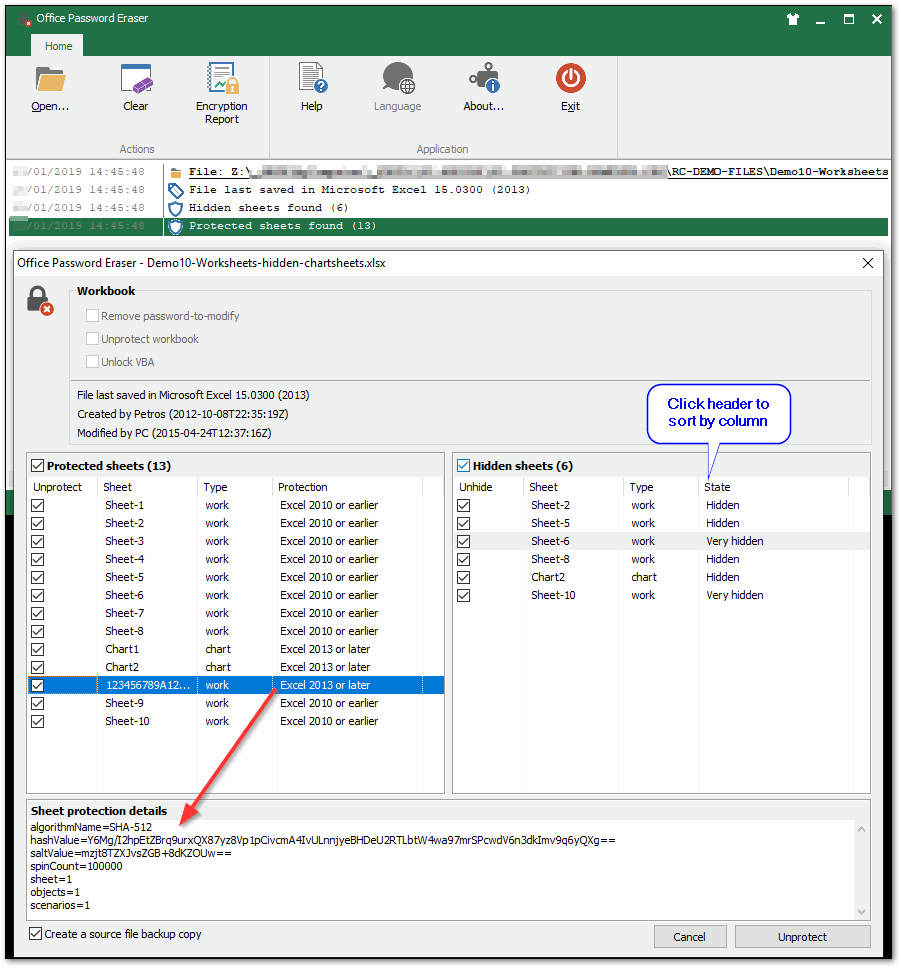Click the folder icon beside File path log
901x968 pixels.
tap(176, 172)
